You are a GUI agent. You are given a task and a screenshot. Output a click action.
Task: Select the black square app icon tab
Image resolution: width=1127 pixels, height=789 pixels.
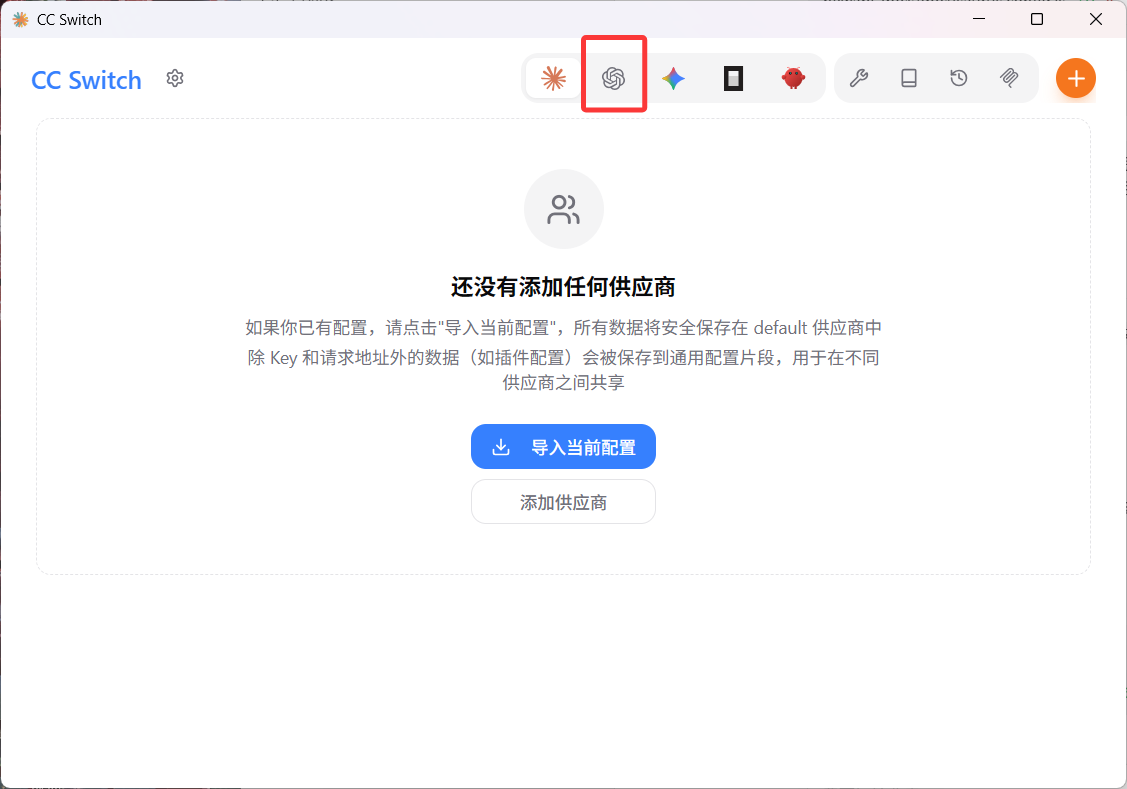click(x=733, y=78)
